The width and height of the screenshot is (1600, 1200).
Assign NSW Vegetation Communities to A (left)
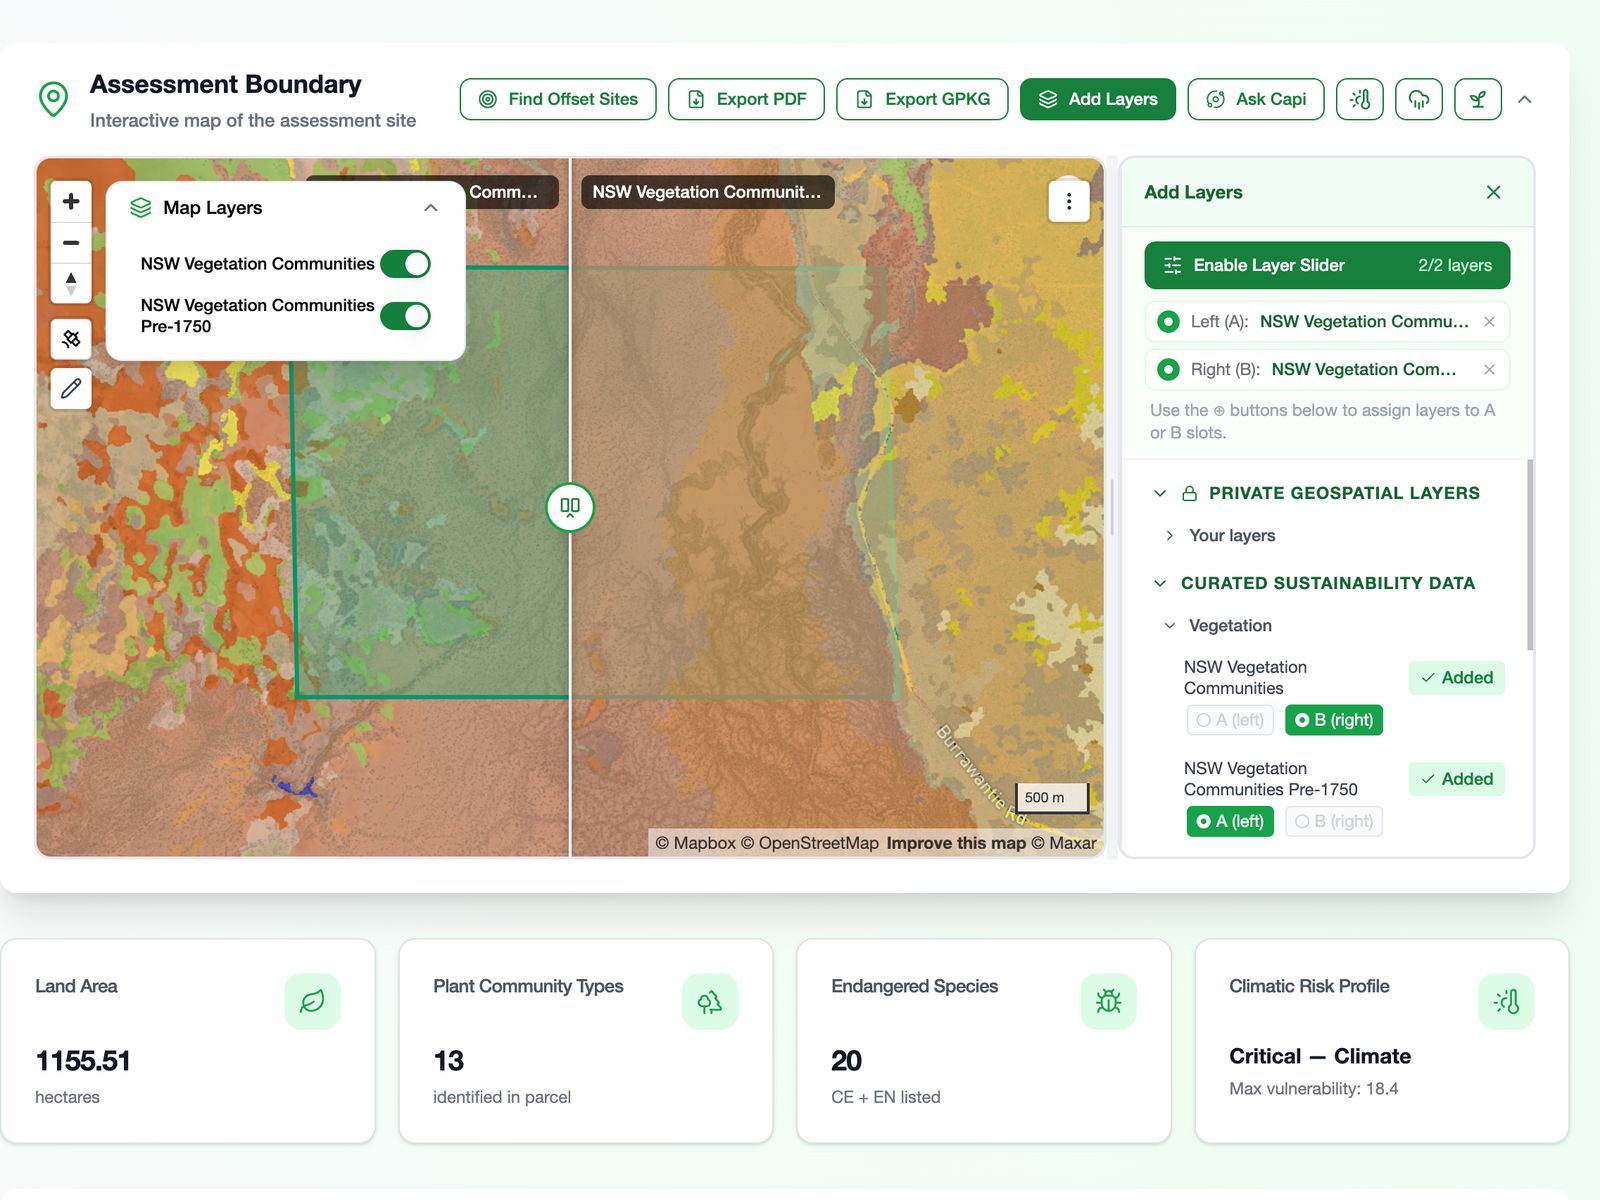[x=1230, y=720]
